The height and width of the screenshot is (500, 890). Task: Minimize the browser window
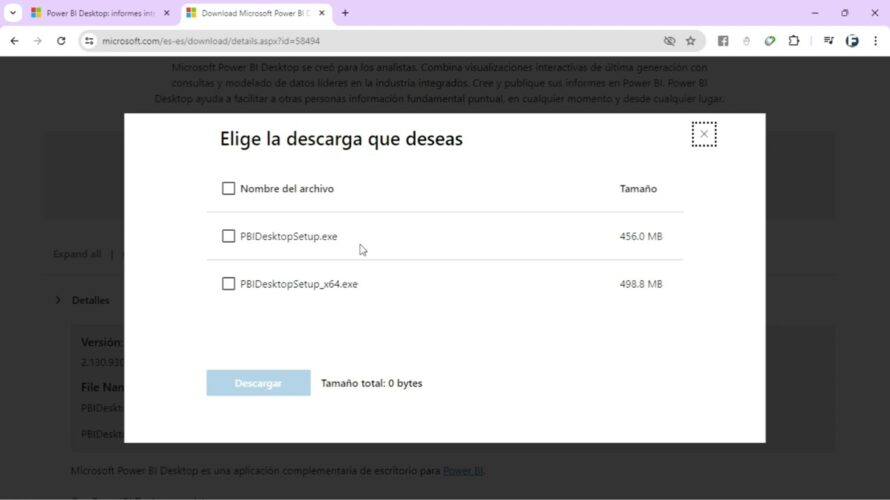[x=815, y=12]
